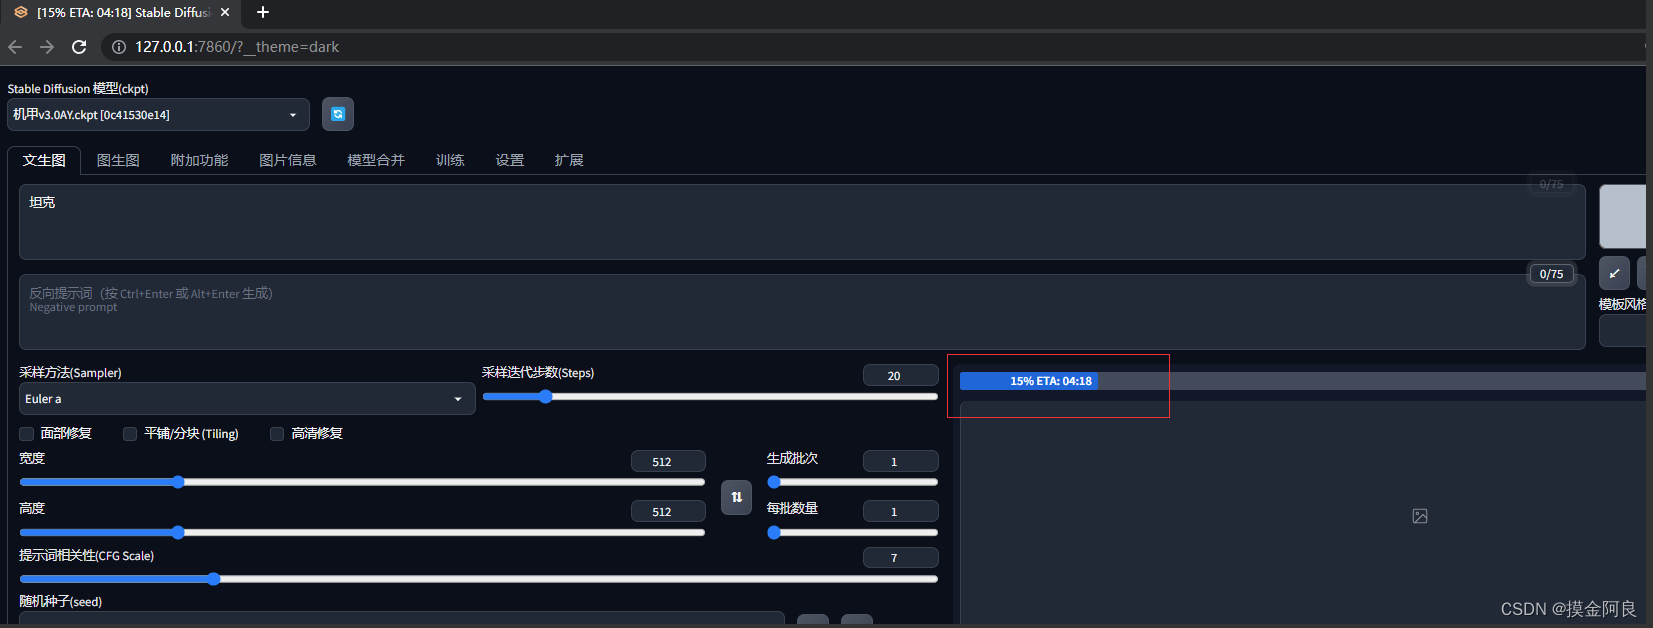Click the arrow icon below the token counter
The height and width of the screenshot is (628, 1653).
pyautogui.click(x=1614, y=273)
